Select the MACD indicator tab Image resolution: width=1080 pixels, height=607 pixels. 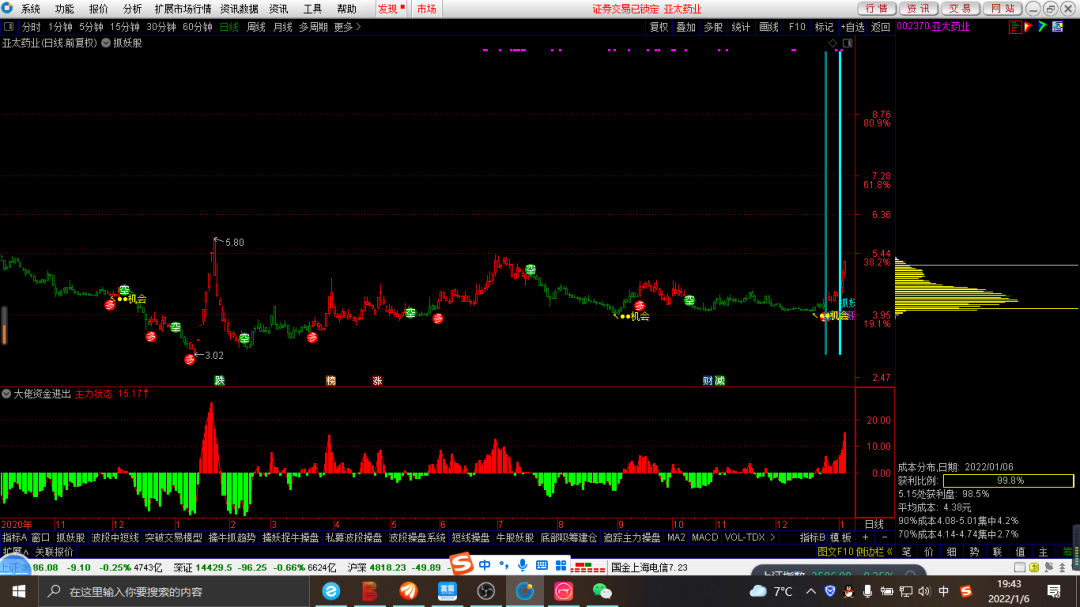[x=705, y=537]
